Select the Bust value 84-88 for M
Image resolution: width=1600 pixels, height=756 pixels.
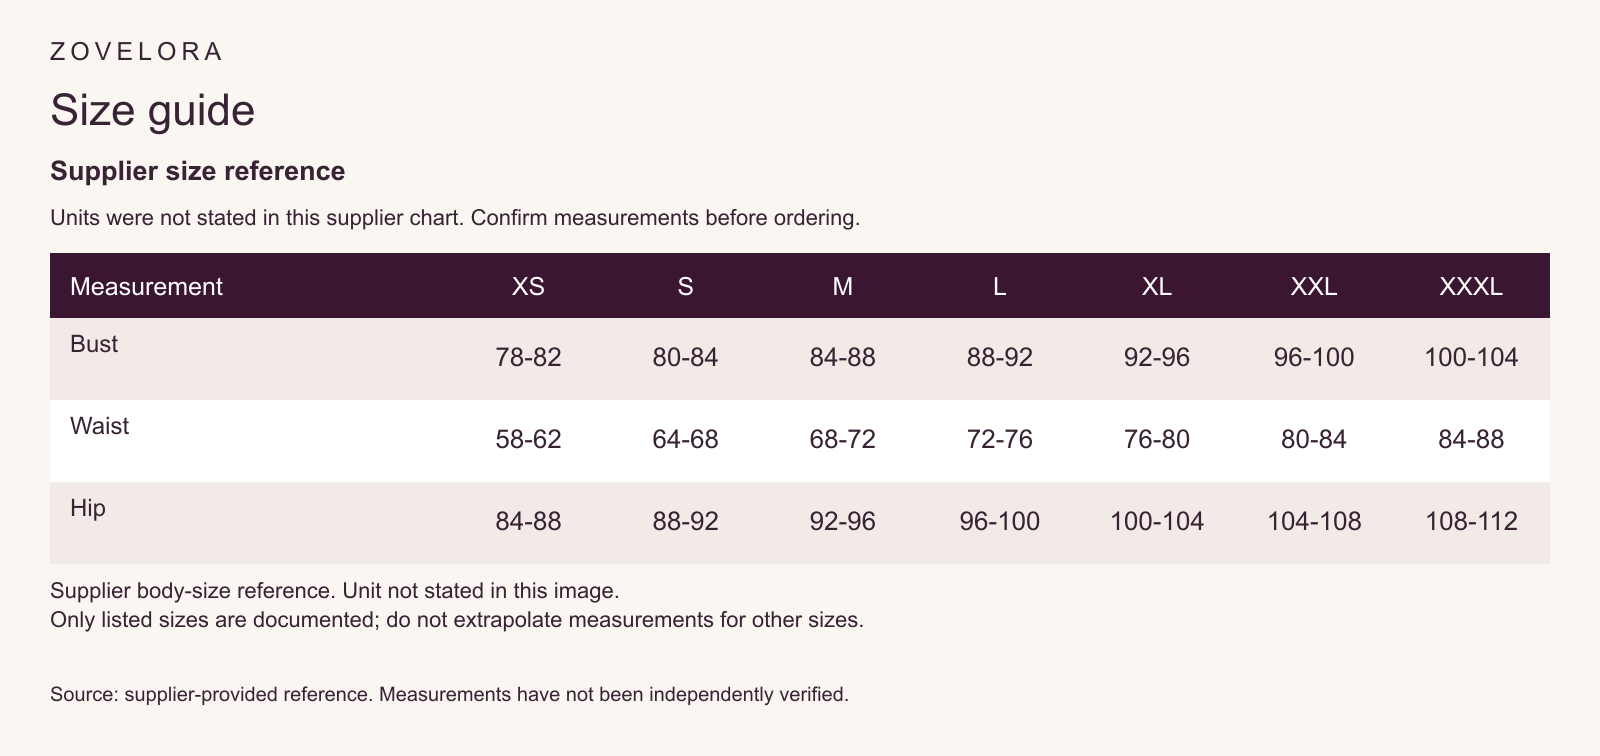click(x=842, y=358)
